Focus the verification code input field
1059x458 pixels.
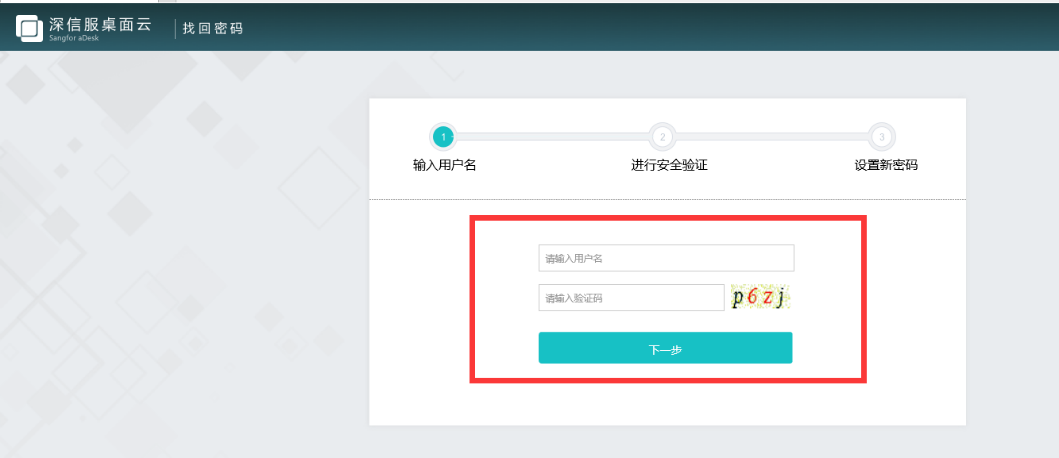(x=631, y=298)
